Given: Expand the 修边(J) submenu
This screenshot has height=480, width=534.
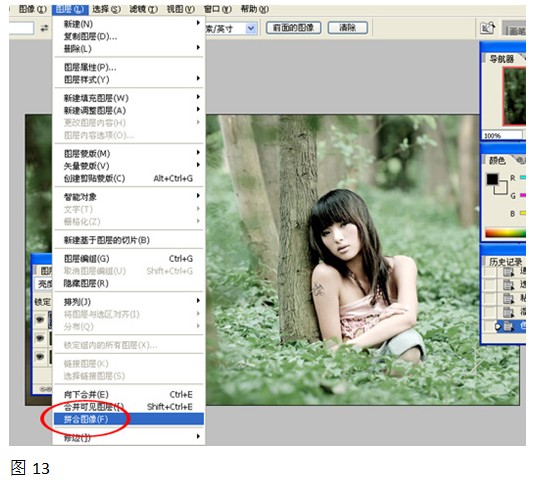Looking at the screenshot, I should point(198,436).
